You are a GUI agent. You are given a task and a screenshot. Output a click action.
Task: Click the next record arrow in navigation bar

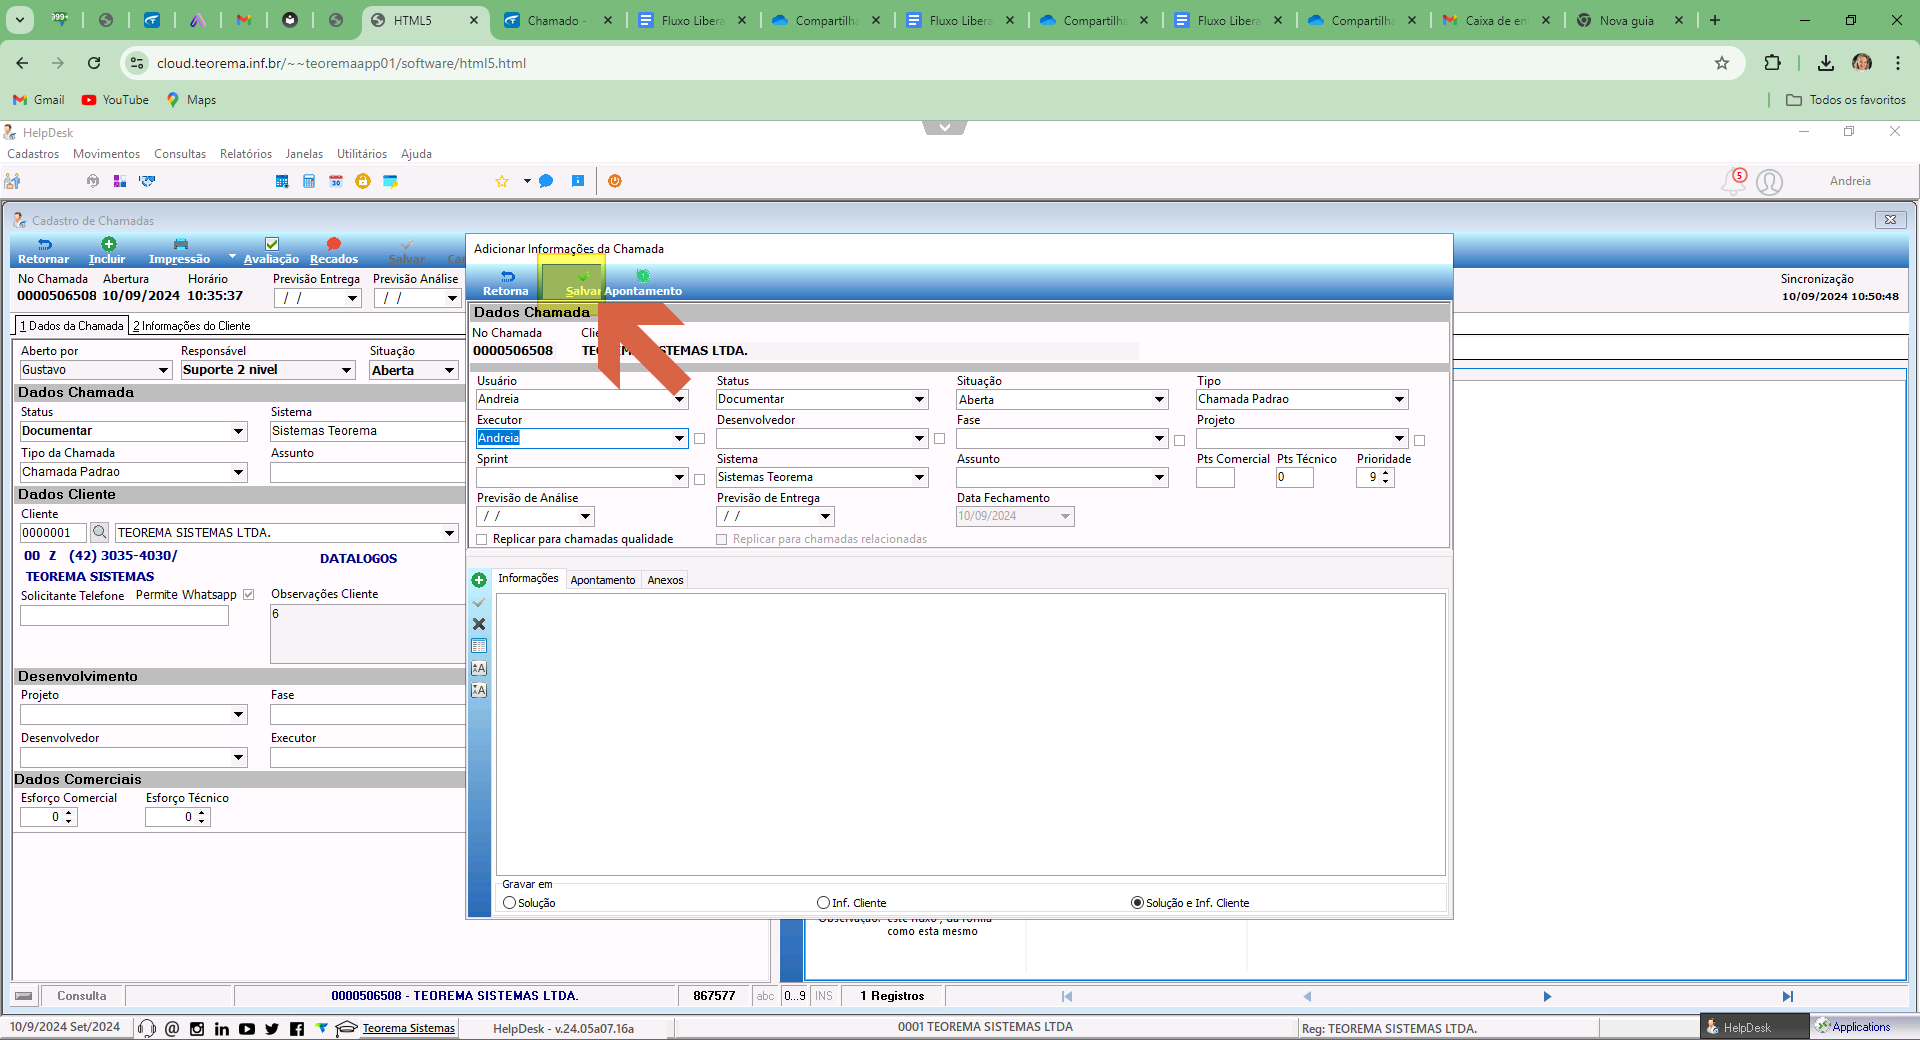[1547, 996]
